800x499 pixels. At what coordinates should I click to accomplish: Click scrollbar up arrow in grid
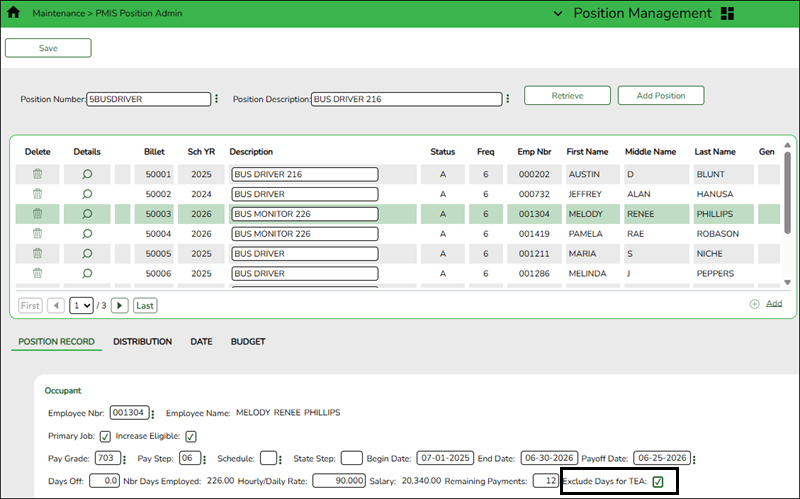pyautogui.click(x=787, y=145)
